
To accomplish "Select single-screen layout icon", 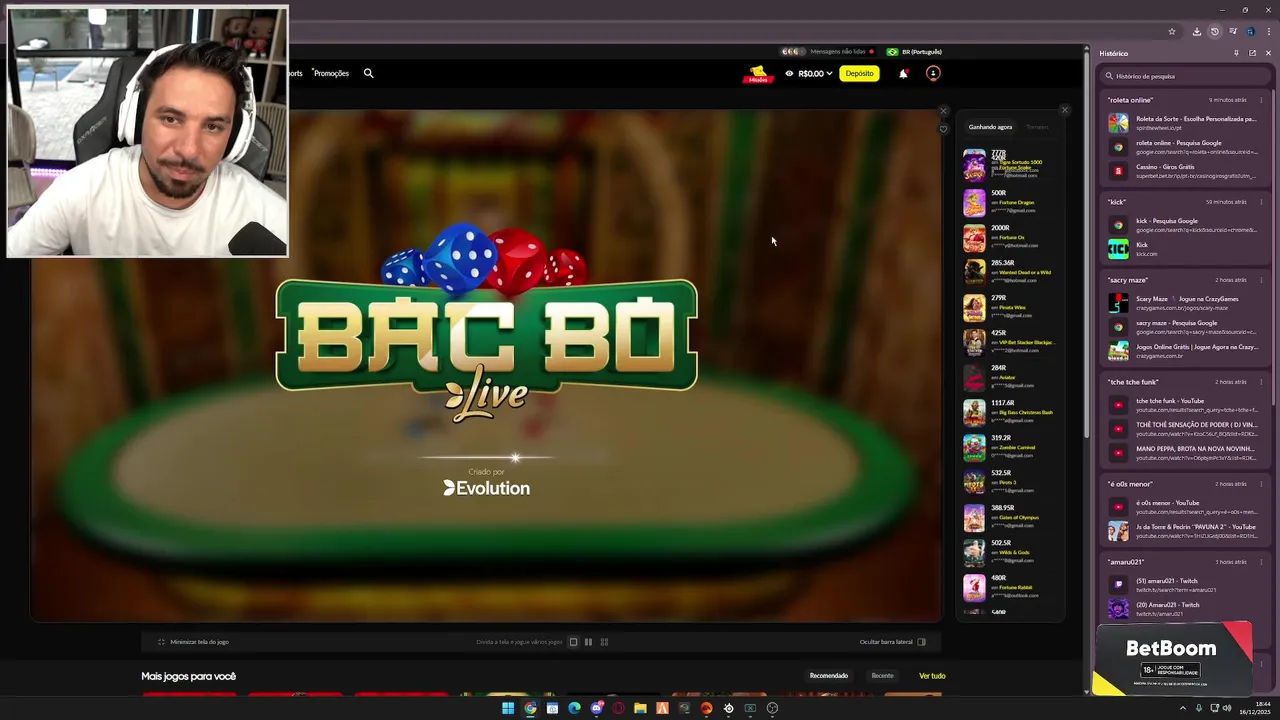I will 573,642.
